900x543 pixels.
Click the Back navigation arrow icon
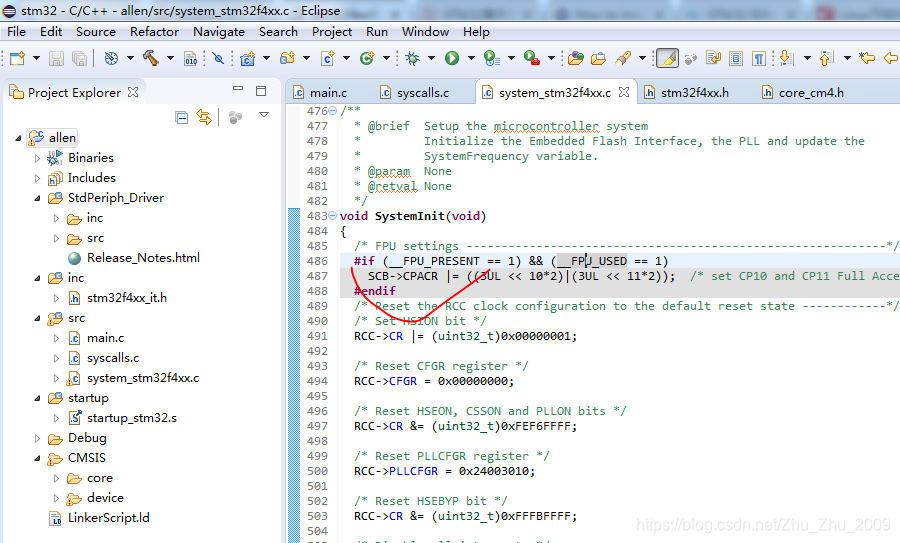click(891, 58)
